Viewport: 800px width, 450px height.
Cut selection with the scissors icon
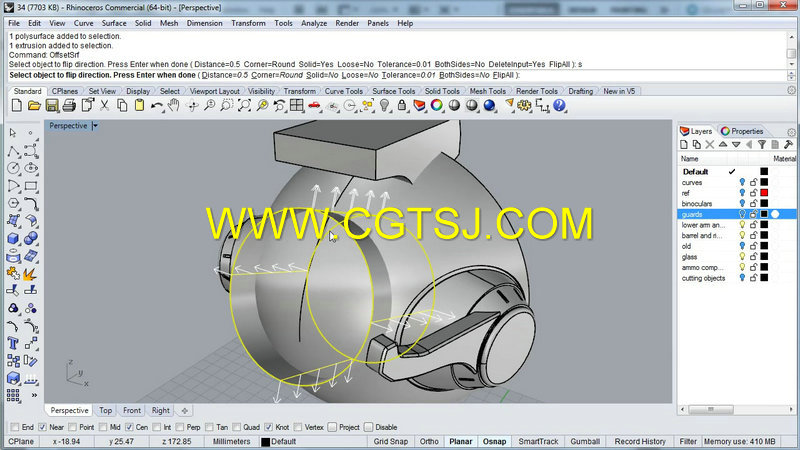pyautogui.click(x=105, y=106)
